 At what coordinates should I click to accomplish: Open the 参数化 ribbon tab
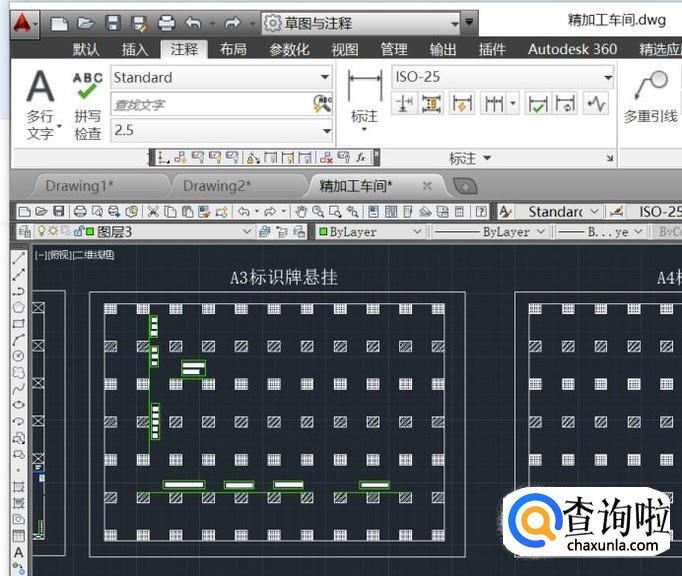(x=289, y=49)
